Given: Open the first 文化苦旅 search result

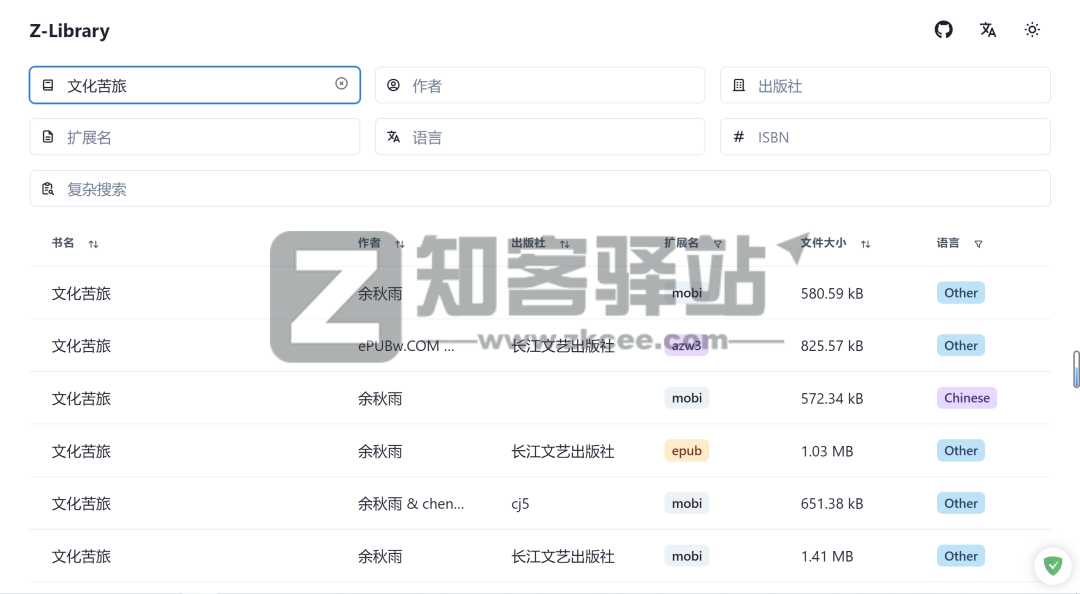Looking at the screenshot, I should [81, 293].
